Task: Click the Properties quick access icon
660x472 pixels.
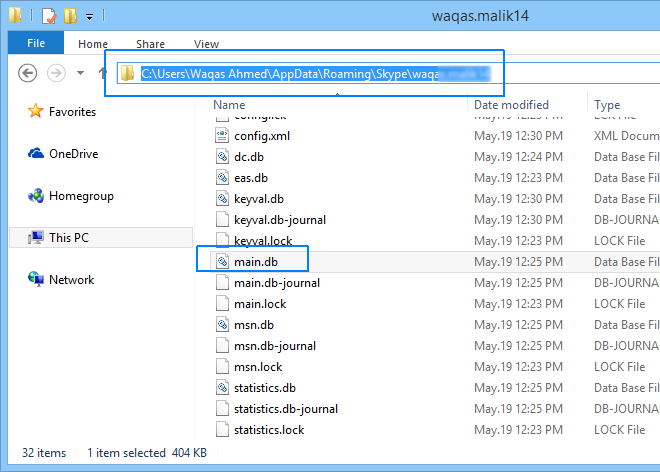Action: (x=49, y=16)
